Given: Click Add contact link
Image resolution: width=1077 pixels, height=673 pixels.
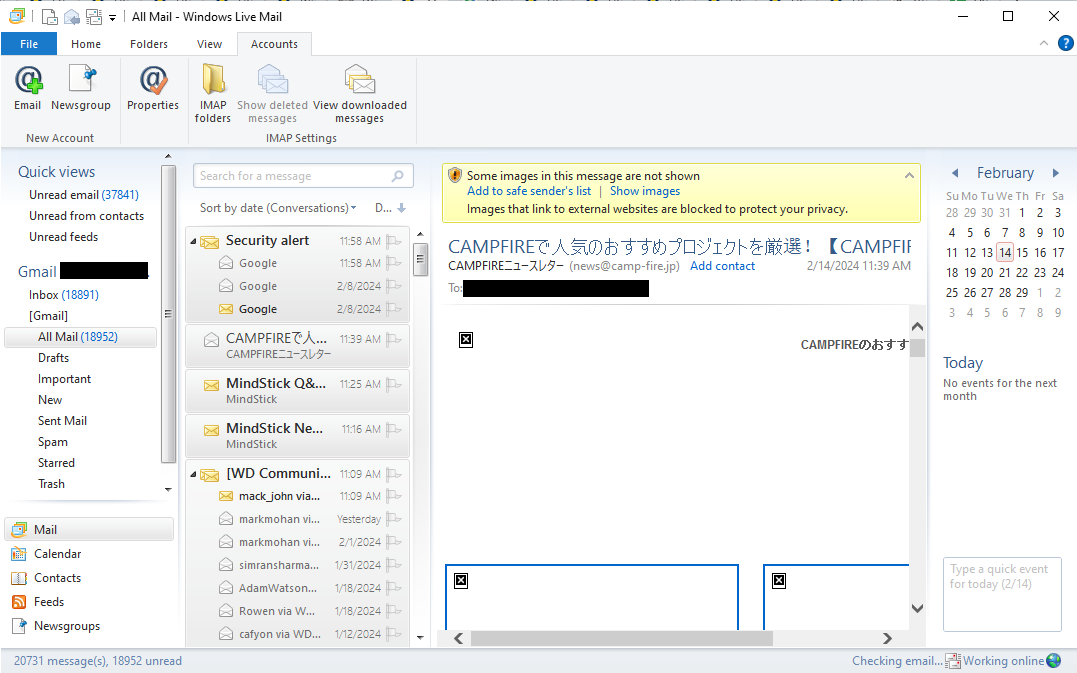Looking at the screenshot, I should tap(722, 266).
